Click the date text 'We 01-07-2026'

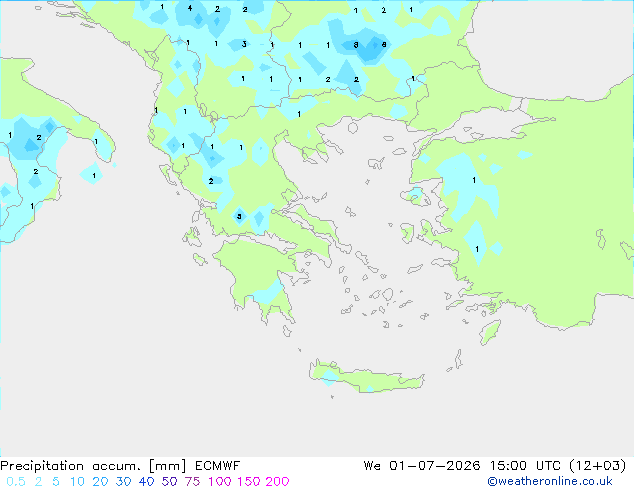pos(422,466)
